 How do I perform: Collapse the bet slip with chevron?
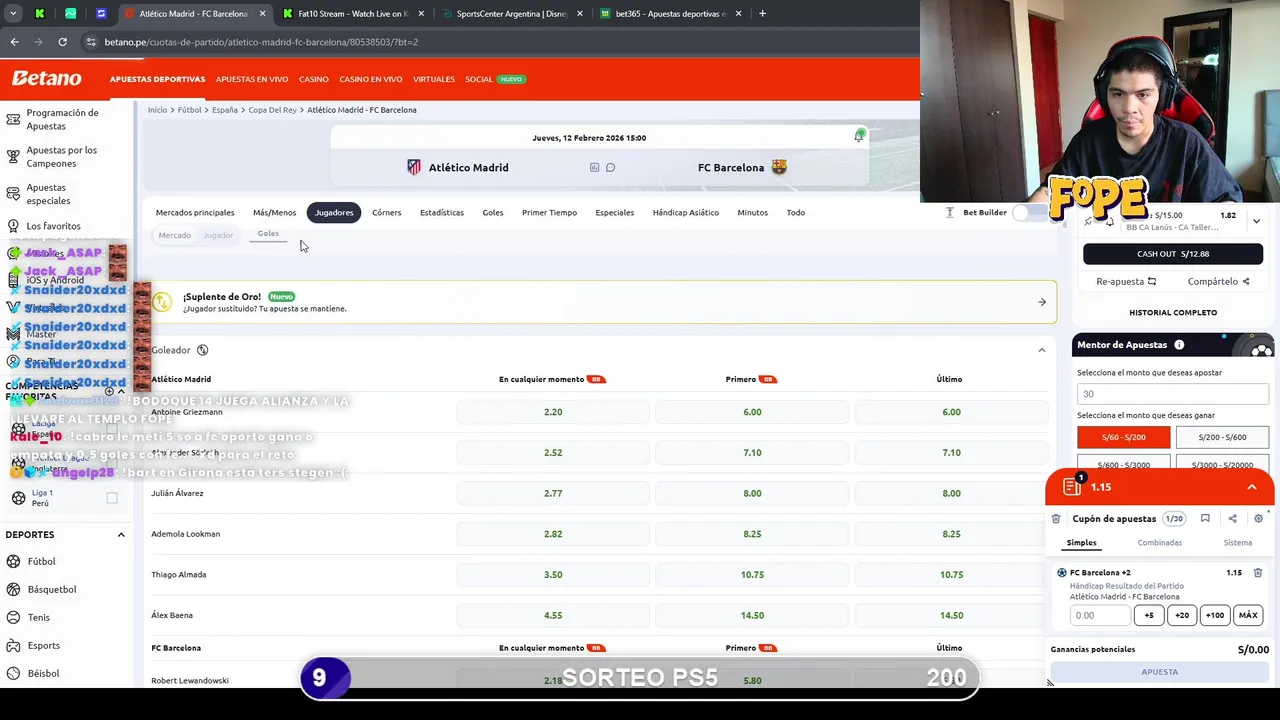[x=1251, y=487]
